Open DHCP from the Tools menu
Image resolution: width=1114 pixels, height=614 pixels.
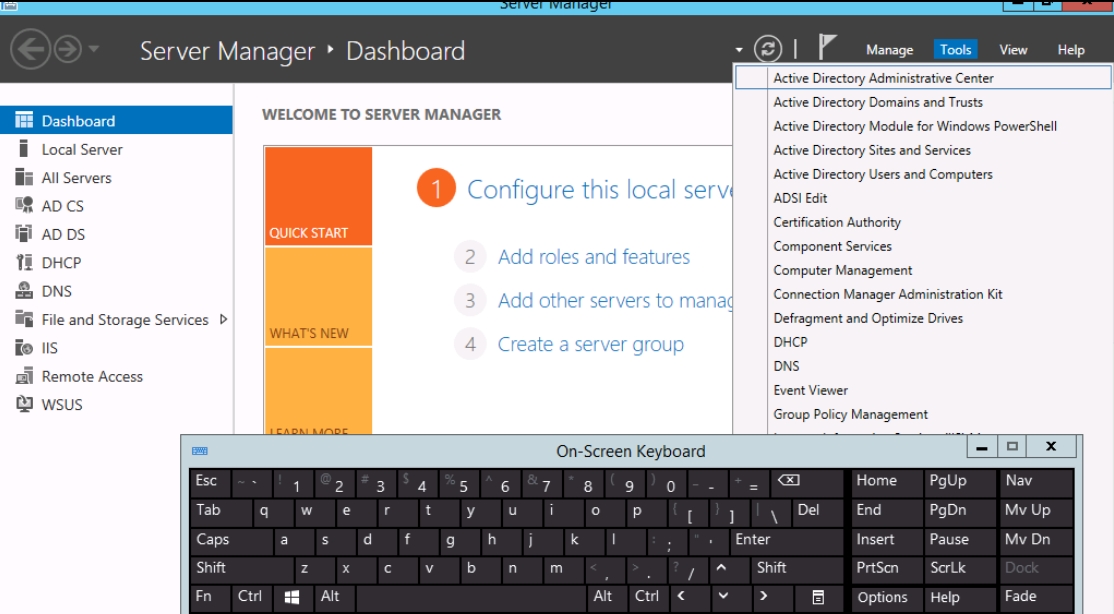click(923, 342)
